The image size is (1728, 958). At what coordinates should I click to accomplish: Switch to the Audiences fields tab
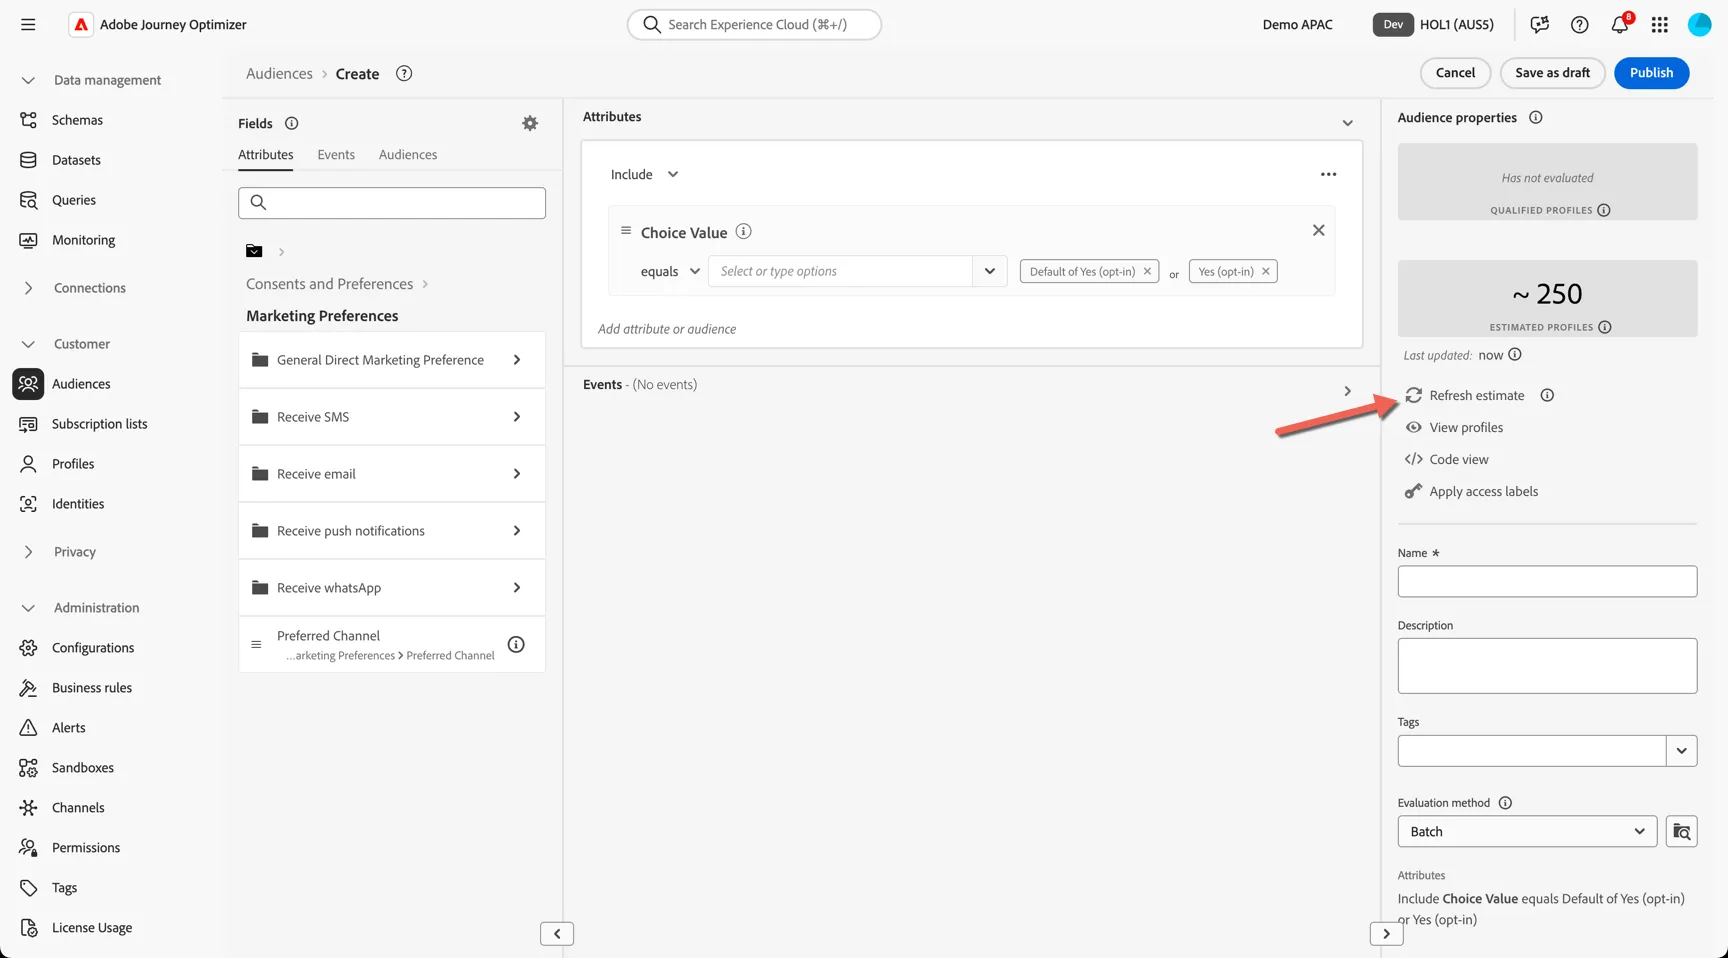click(x=408, y=154)
